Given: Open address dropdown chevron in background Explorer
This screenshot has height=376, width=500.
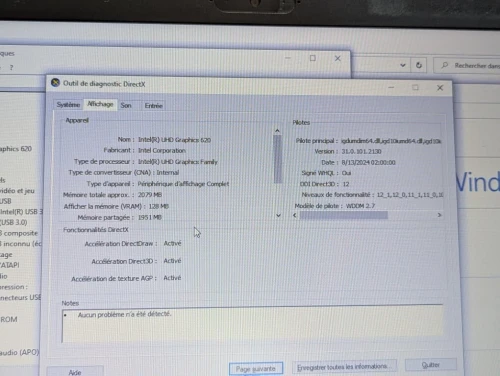Looking at the screenshot, I should [x=403, y=65].
